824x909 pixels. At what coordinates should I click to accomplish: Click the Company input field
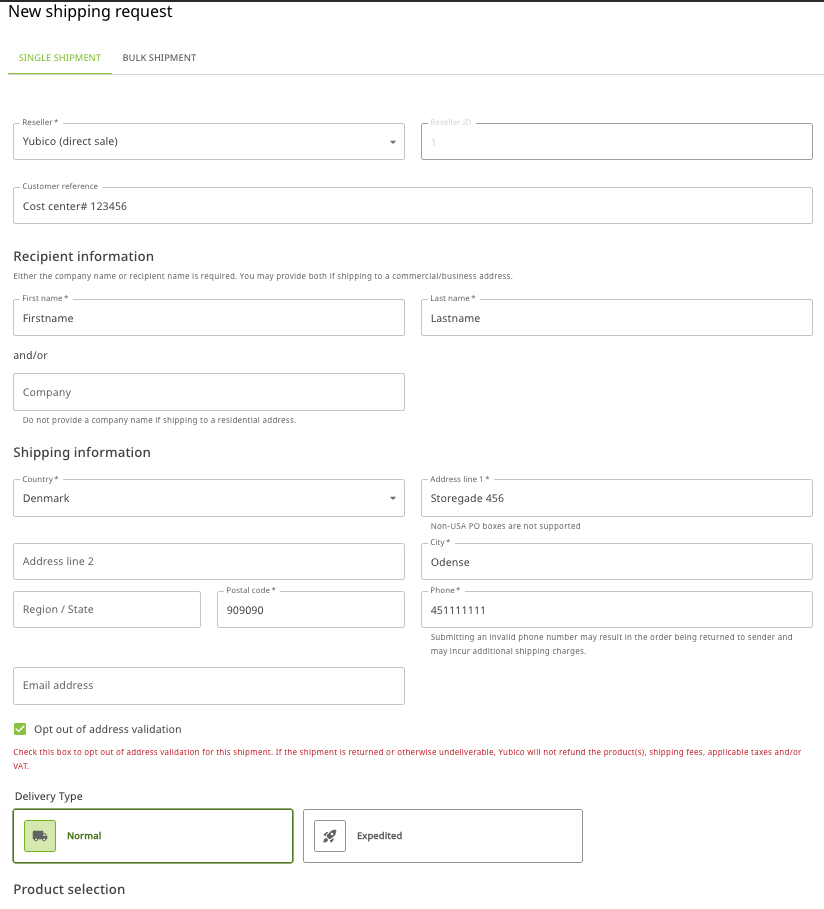click(x=208, y=392)
